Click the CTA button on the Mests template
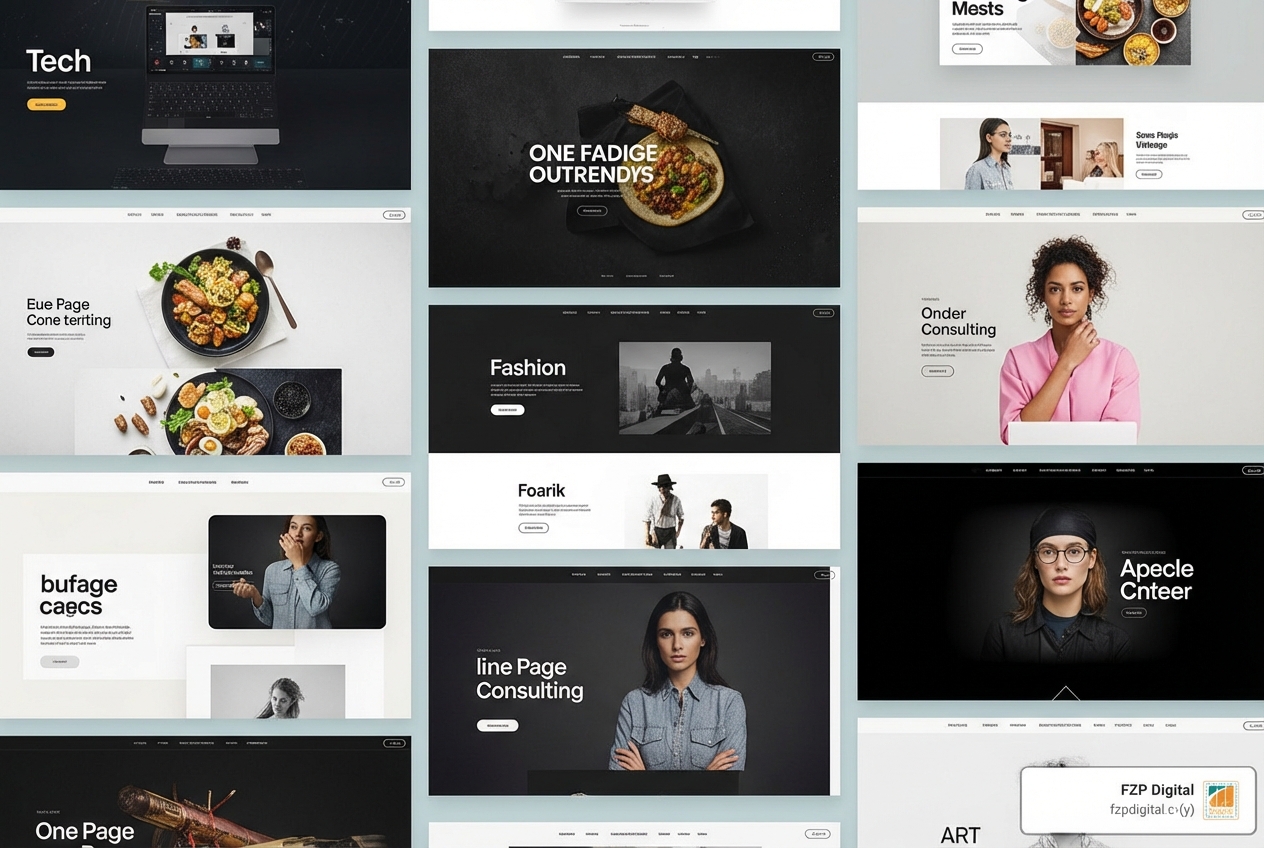Viewport: 1264px width, 848px height. coord(966,47)
